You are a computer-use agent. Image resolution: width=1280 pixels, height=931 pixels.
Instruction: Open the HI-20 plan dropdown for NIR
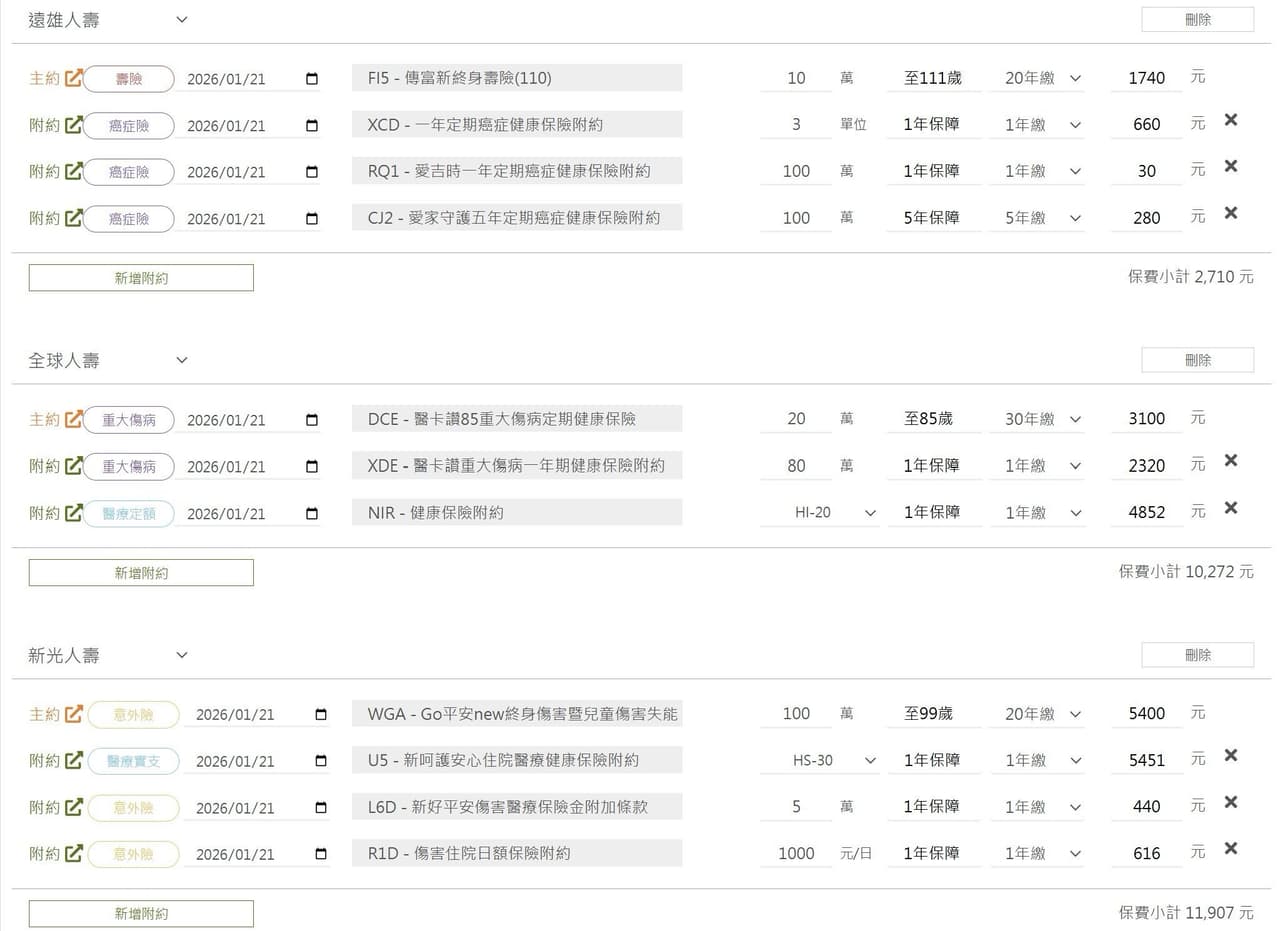(x=820, y=513)
